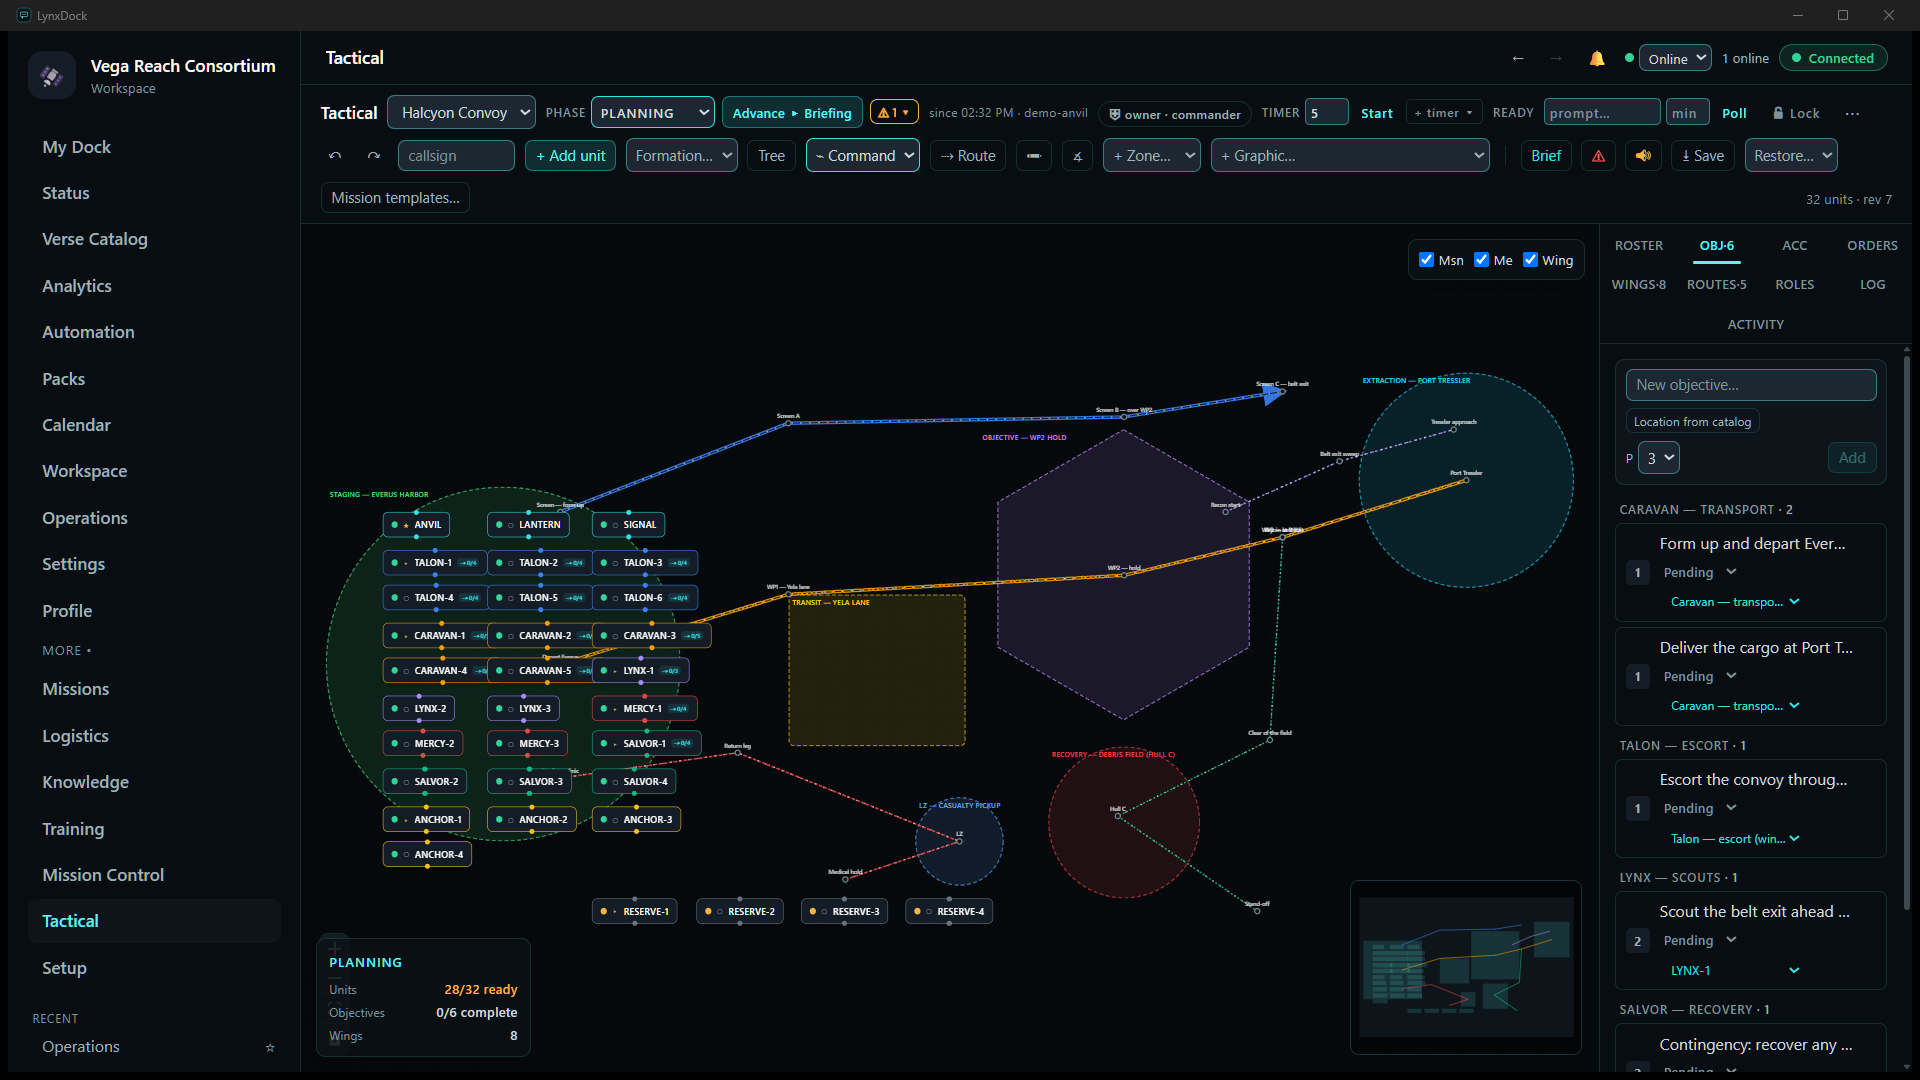Click the Save download button

click(1703, 156)
